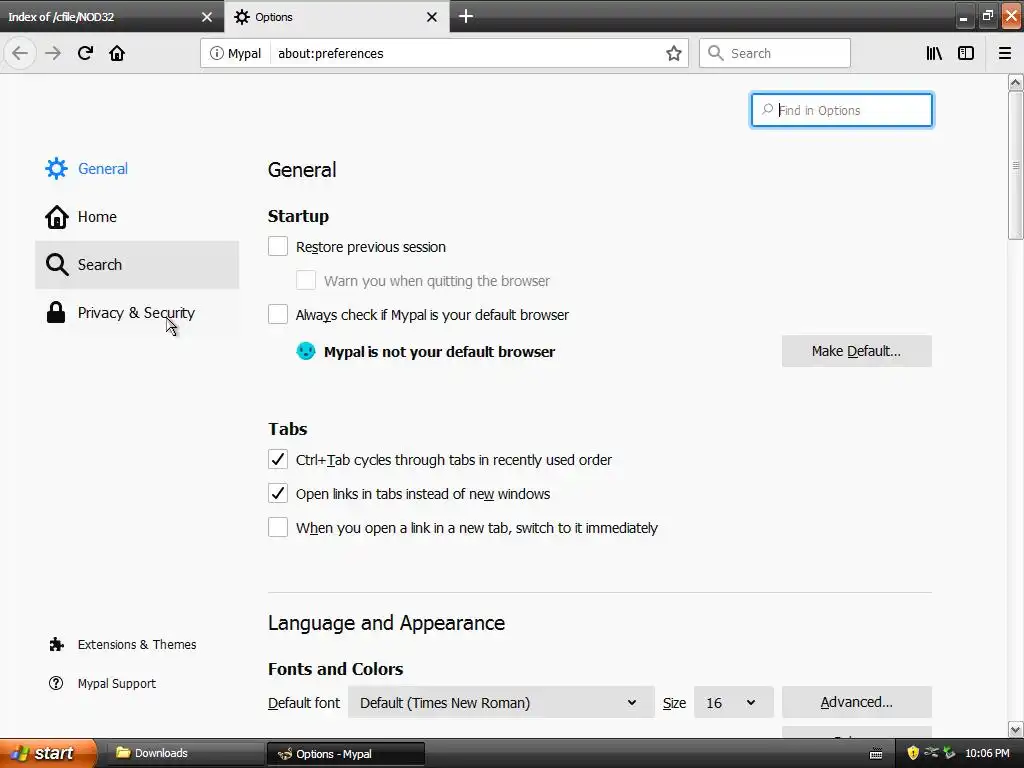The width and height of the screenshot is (1024, 768).
Task: Click the Extensions & Themes puzzle icon
Action: [56, 645]
